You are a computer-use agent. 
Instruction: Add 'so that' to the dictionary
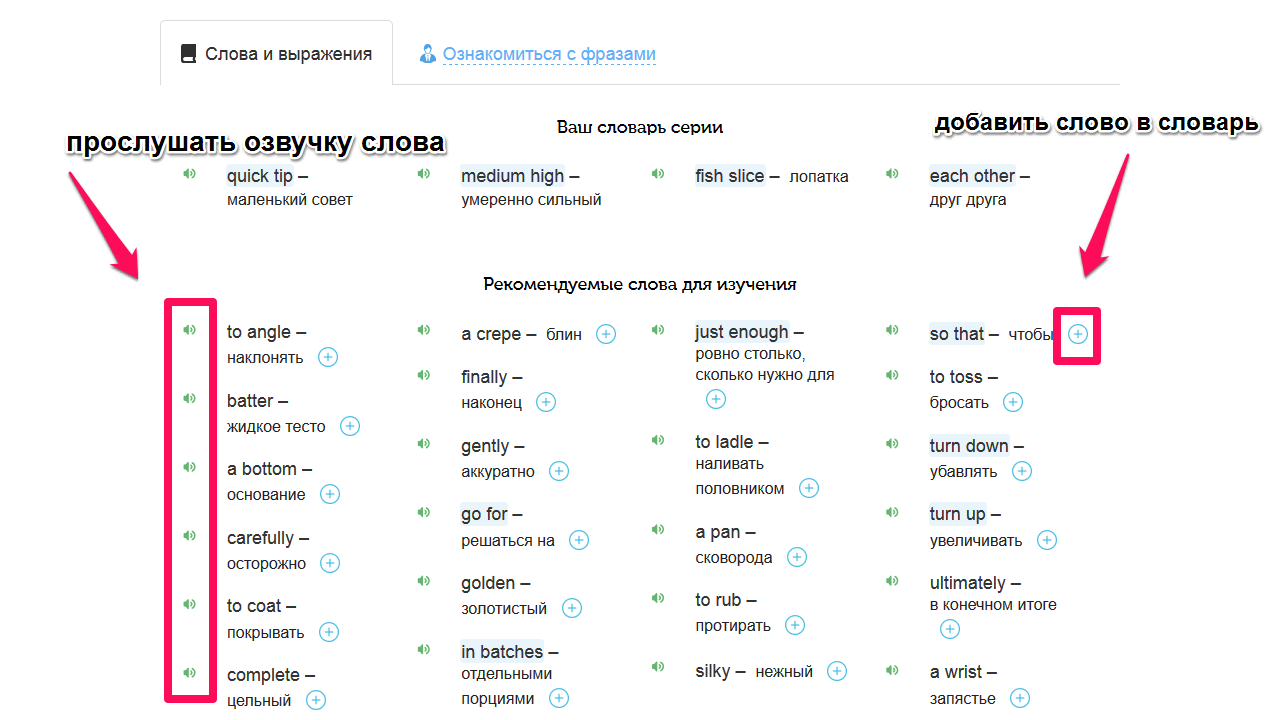coord(1078,334)
